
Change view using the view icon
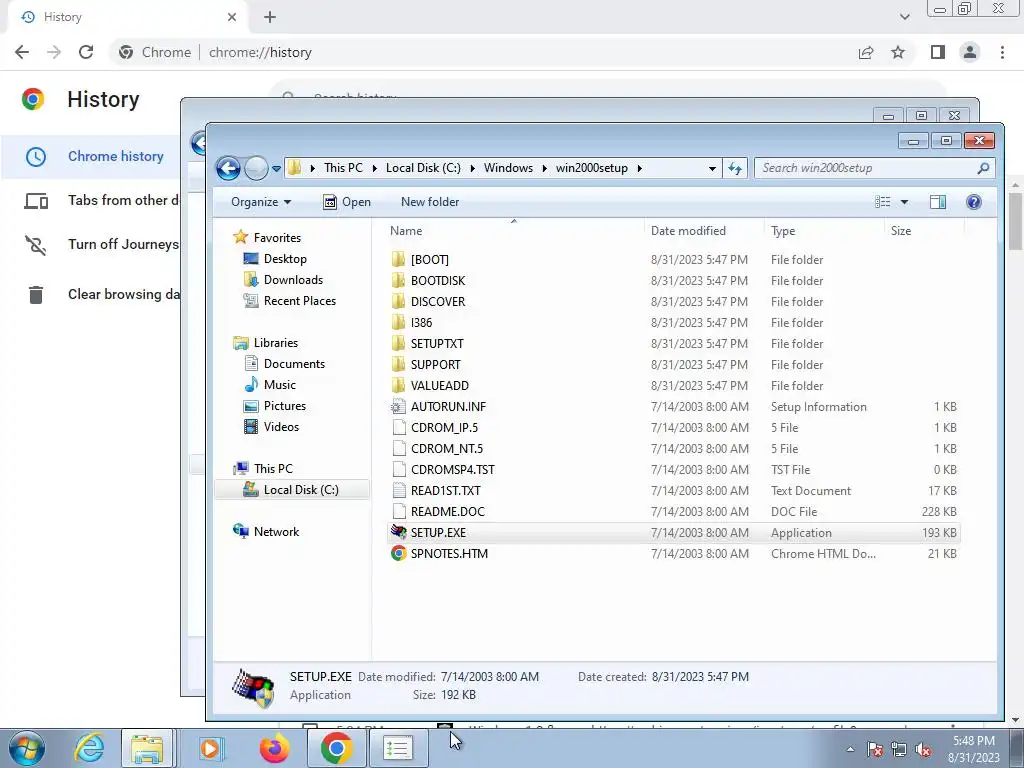tap(882, 202)
